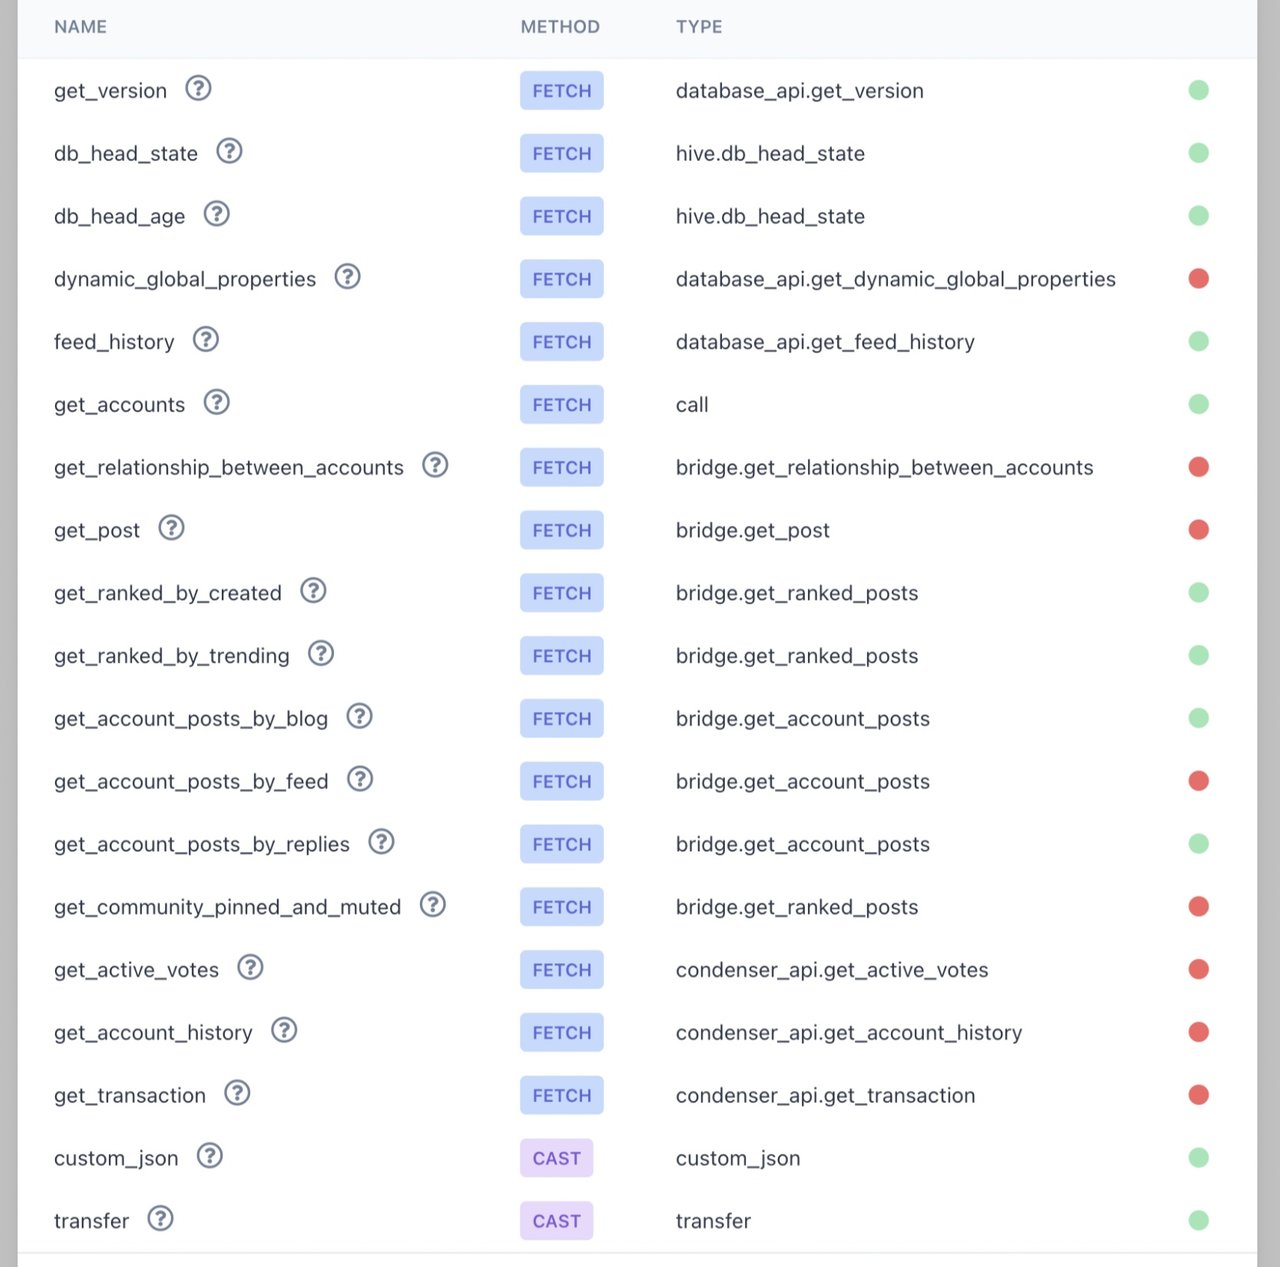Click red status dot for get_post
Screen dimensions: 1280x1267
(1198, 530)
